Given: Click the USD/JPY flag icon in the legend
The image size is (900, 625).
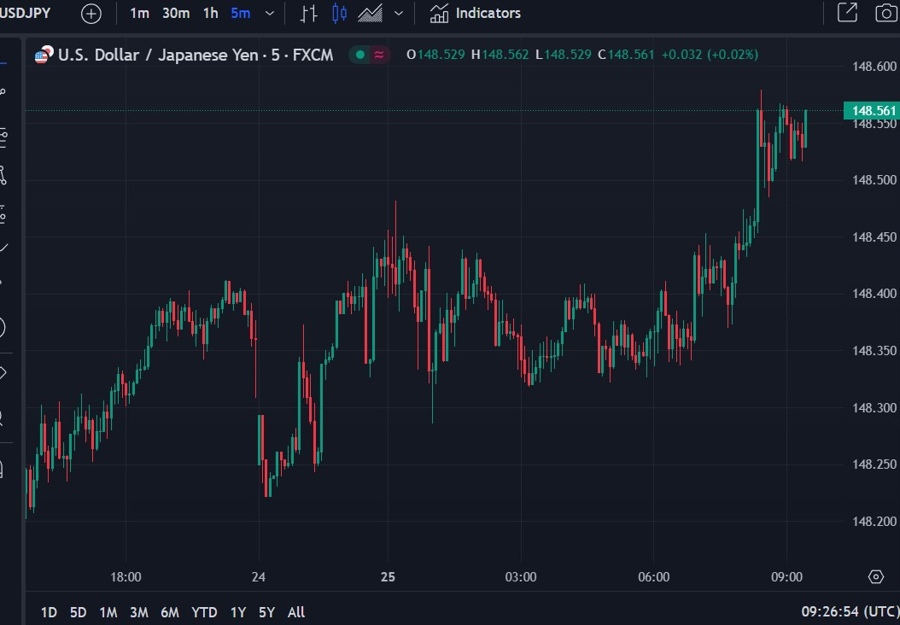Looking at the screenshot, I should point(44,55).
